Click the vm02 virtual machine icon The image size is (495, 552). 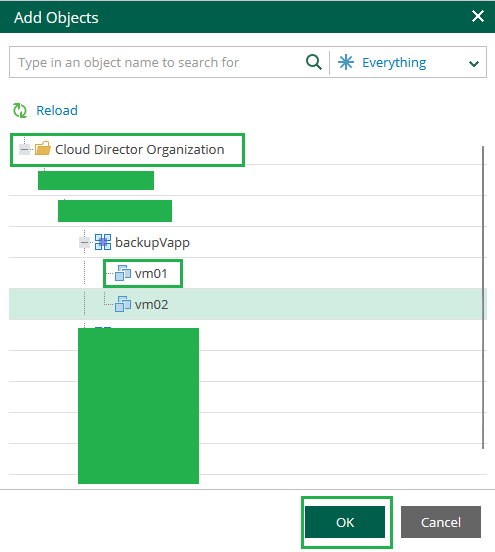tap(123, 304)
